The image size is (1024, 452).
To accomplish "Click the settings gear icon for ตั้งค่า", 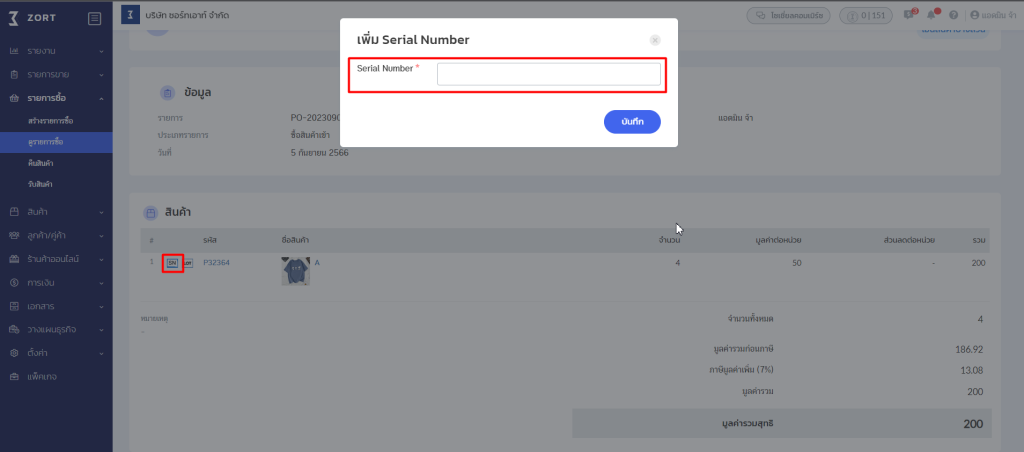I will 14,353.
